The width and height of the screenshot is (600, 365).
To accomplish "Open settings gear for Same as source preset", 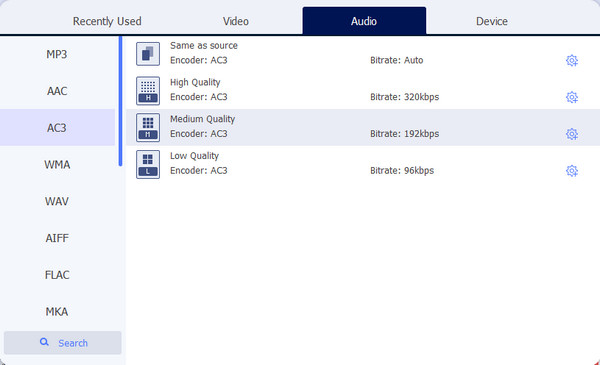I will [x=572, y=60].
